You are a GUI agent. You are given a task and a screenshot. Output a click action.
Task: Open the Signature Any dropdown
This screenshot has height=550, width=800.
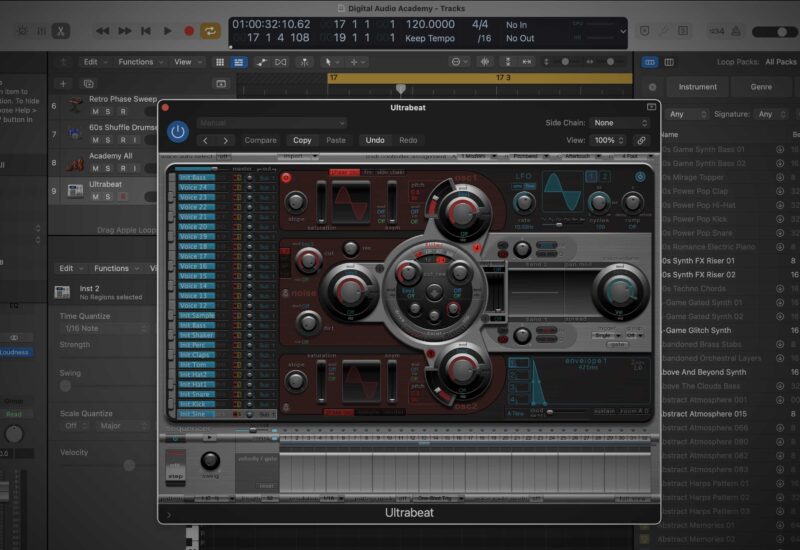[x=771, y=114]
